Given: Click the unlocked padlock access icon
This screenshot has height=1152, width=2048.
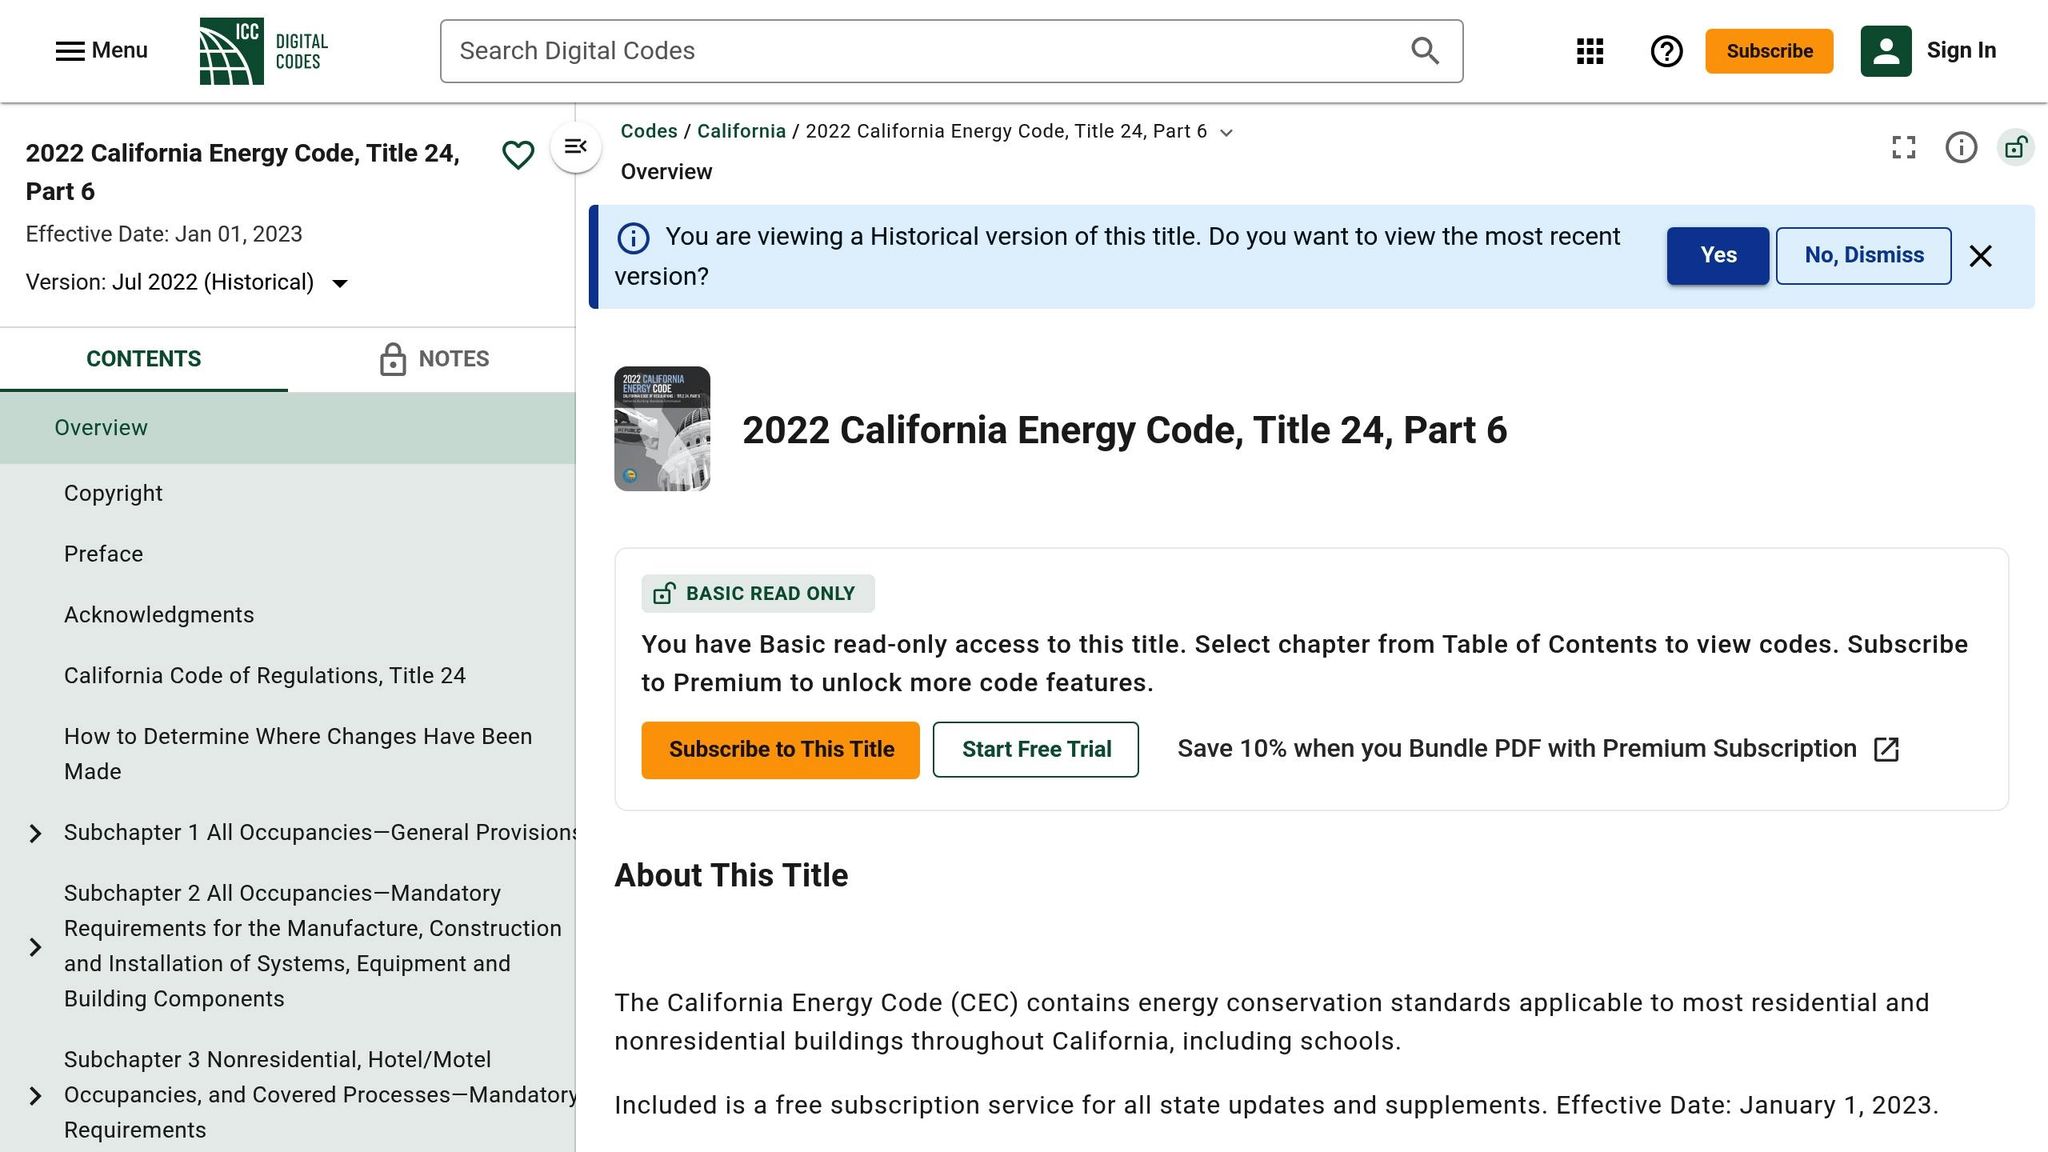Looking at the screenshot, I should (x=2015, y=148).
